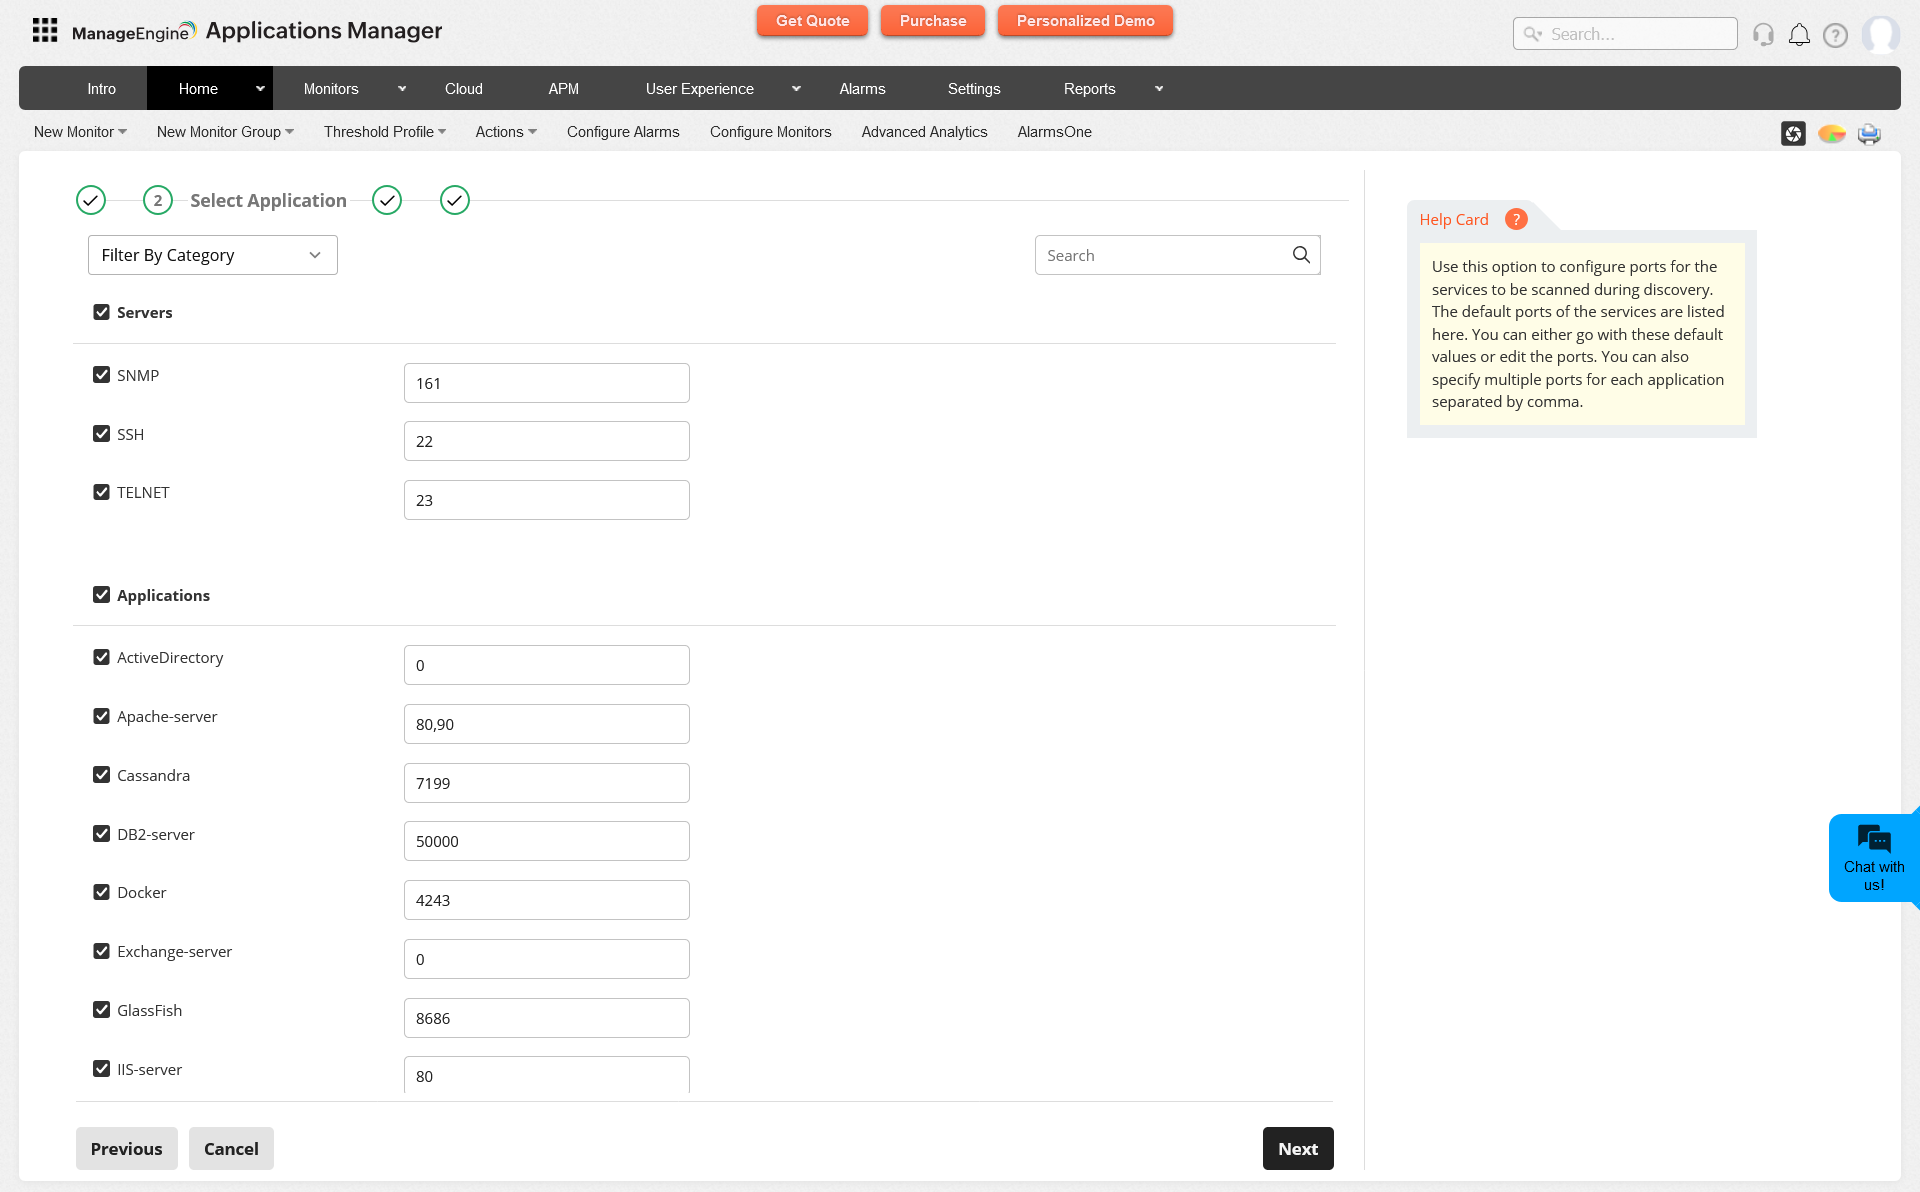Switch to the Settings tab
The image size is (1920, 1192).
pos(973,89)
